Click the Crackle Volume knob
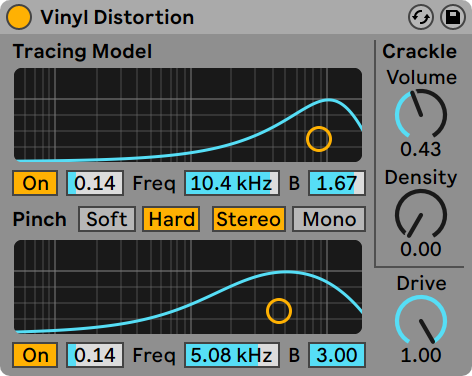Image resolution: width=472 pixels, height=376 pixels. coord(421,114)
